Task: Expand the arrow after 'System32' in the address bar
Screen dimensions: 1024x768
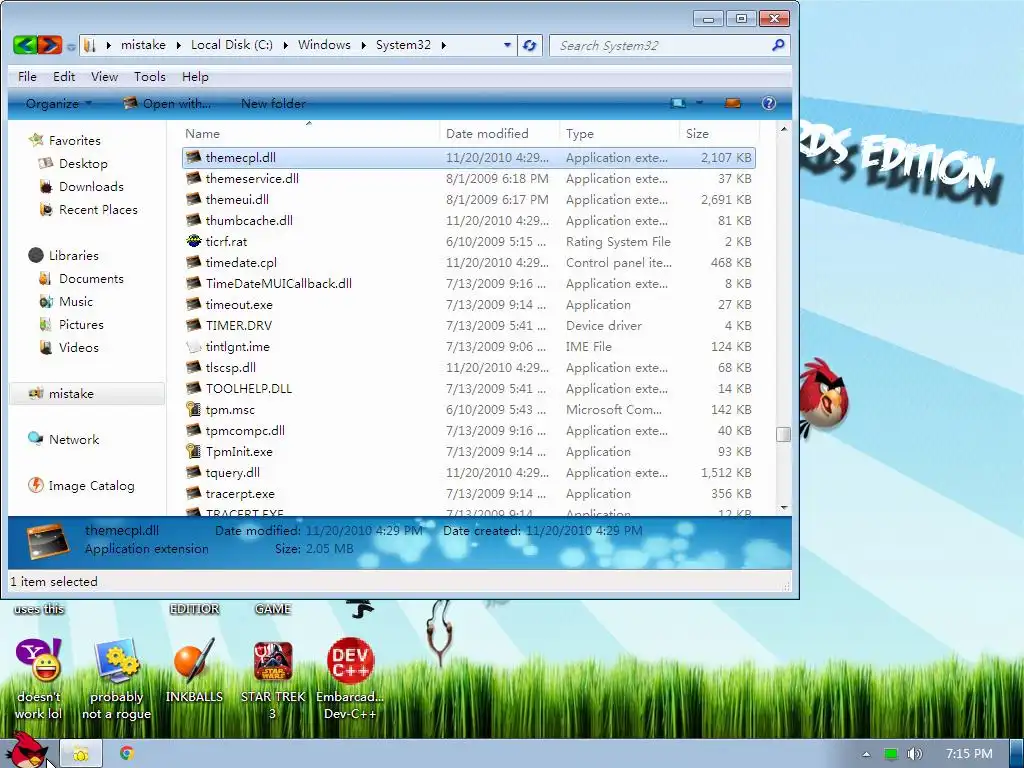Action: 443,45
